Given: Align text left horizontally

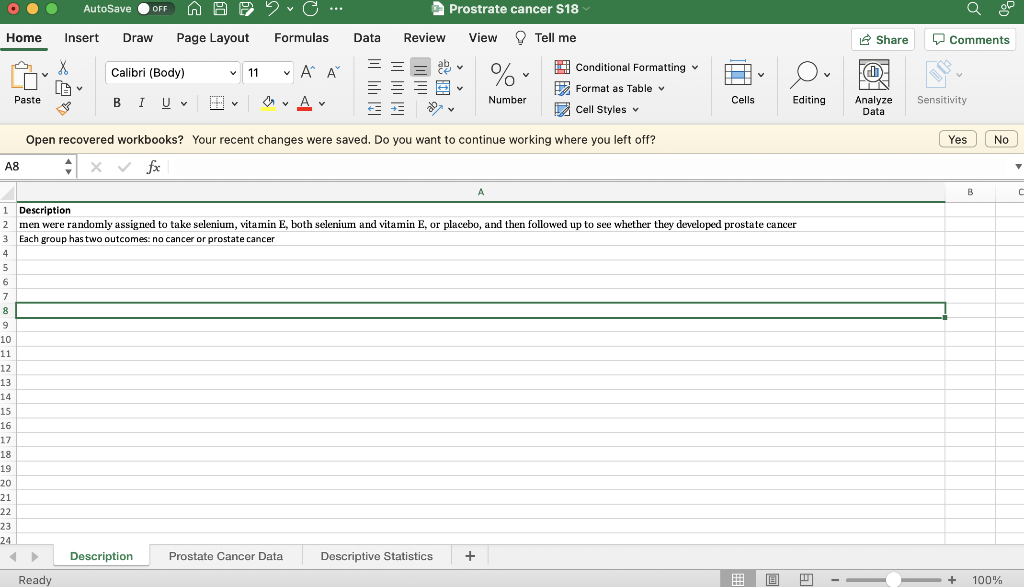Looking at the screenshot, I should pyautogui.click(x=374, y=87).
